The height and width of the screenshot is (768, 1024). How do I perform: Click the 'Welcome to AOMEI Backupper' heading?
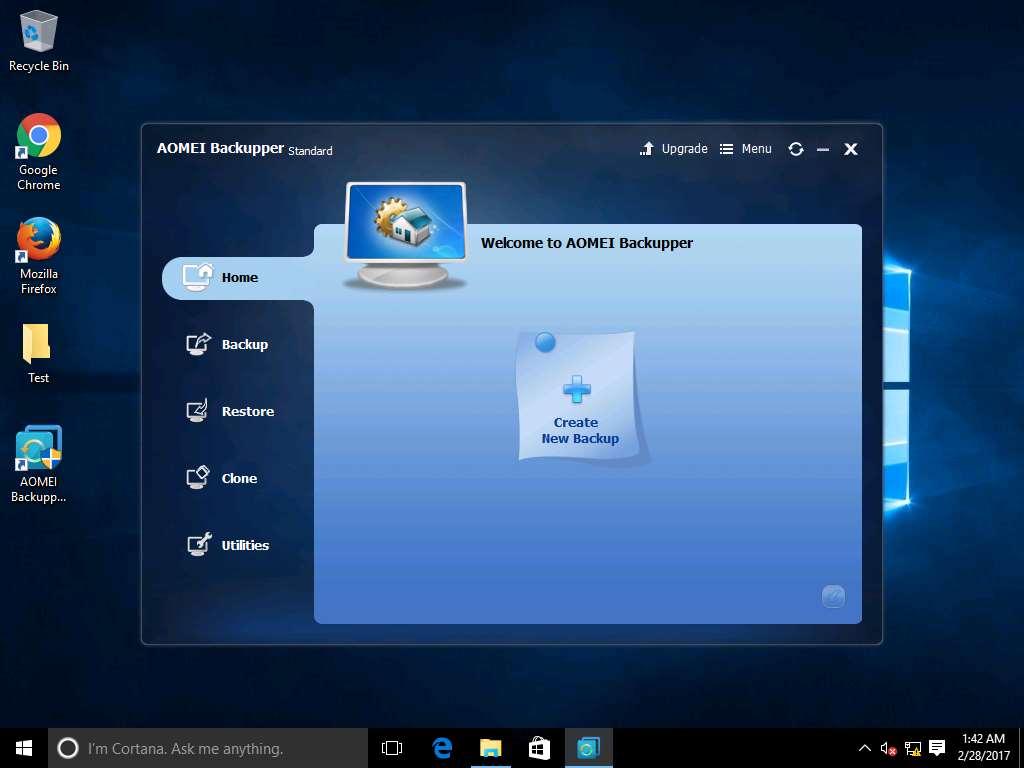(586, 243)
